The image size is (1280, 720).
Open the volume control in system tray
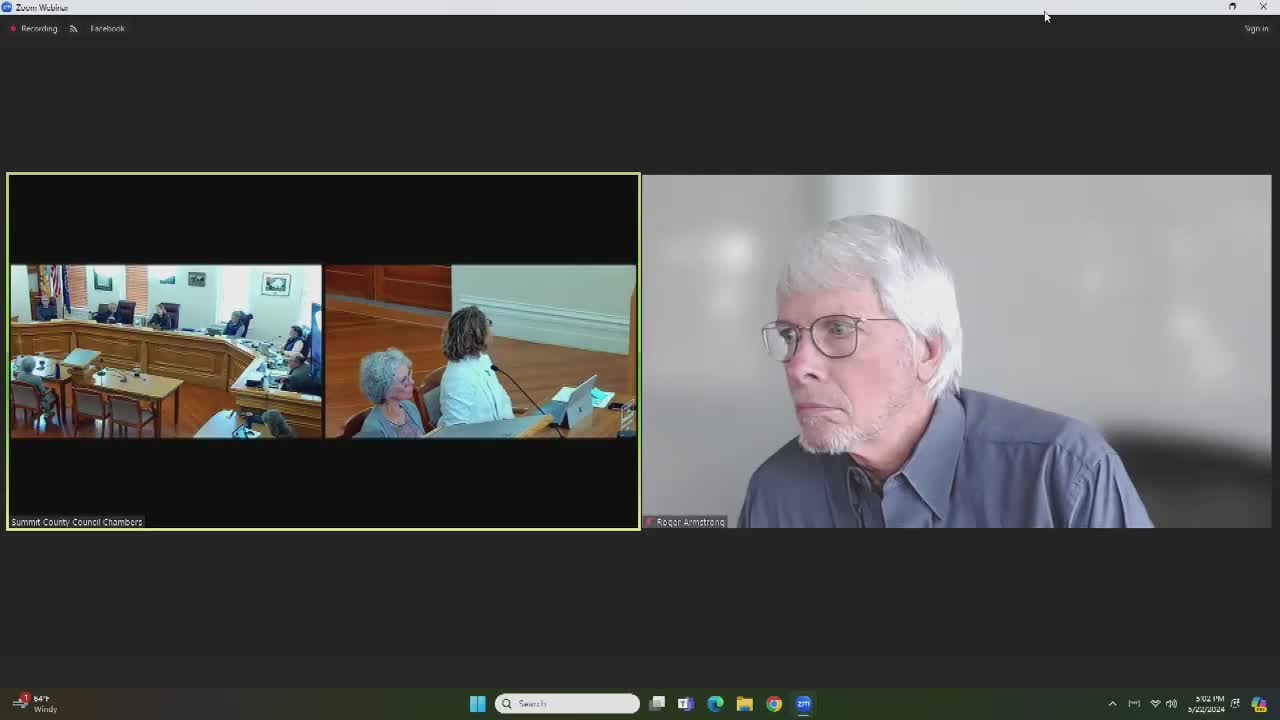coord(1172,704)
